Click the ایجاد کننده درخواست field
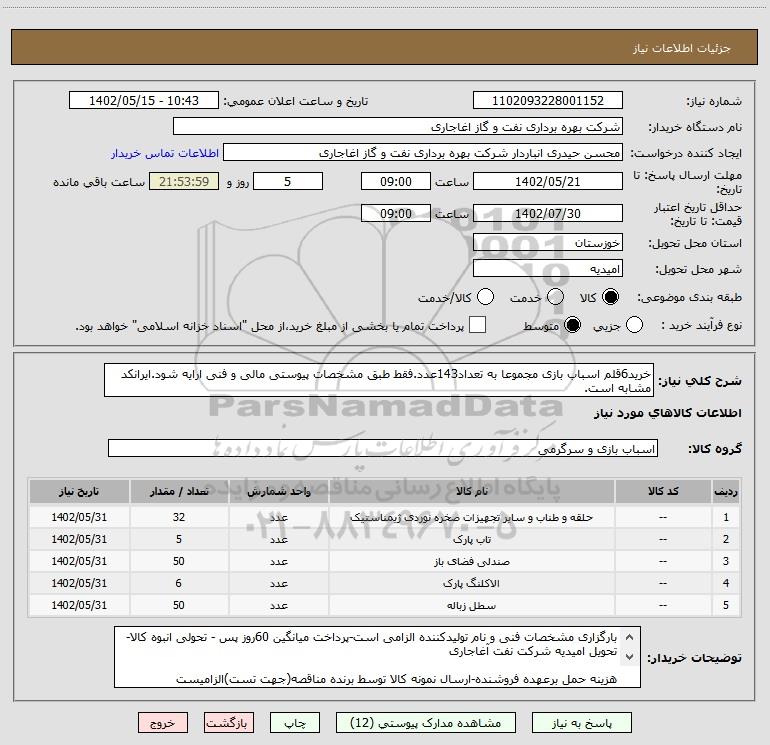 [423, 153]
